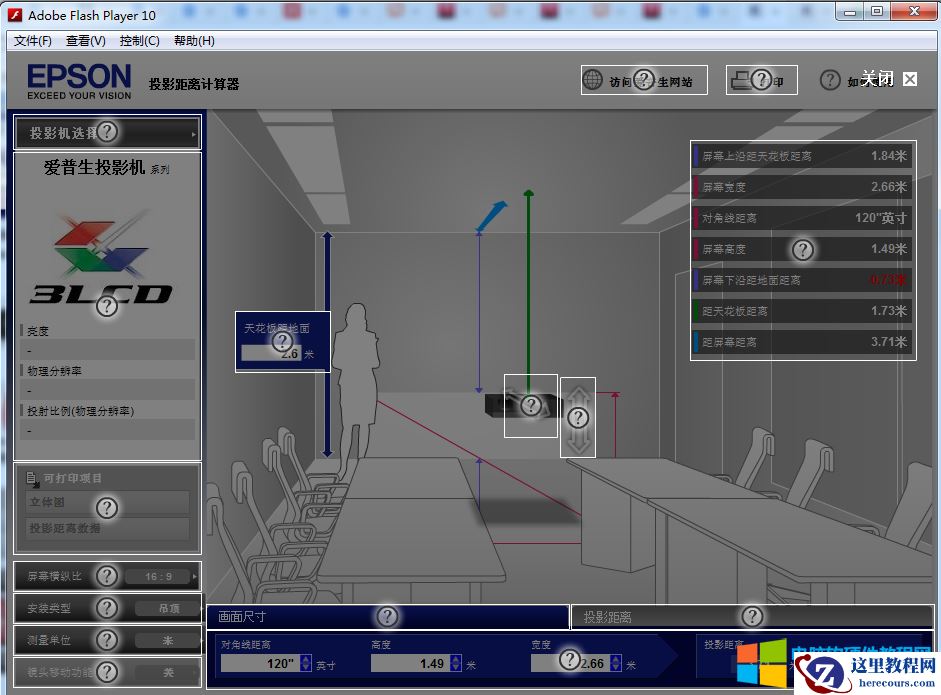Click the 投射比例(物理分辨率) label
Image resolution: width=941 pixels, height=695 pixels.
80,411
